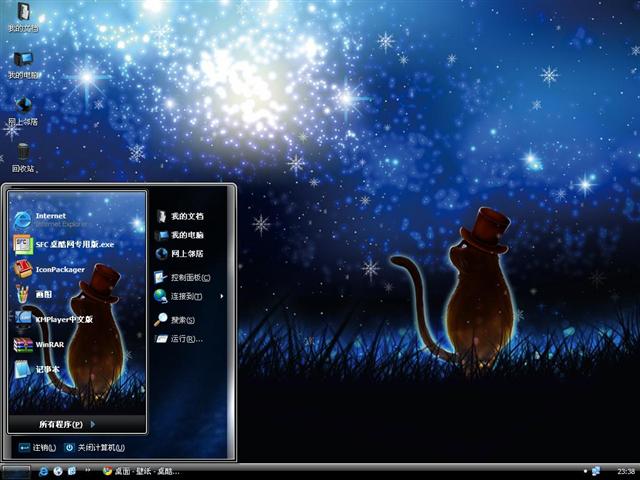Open 画图 paint program in start menu

pos(77,294)
